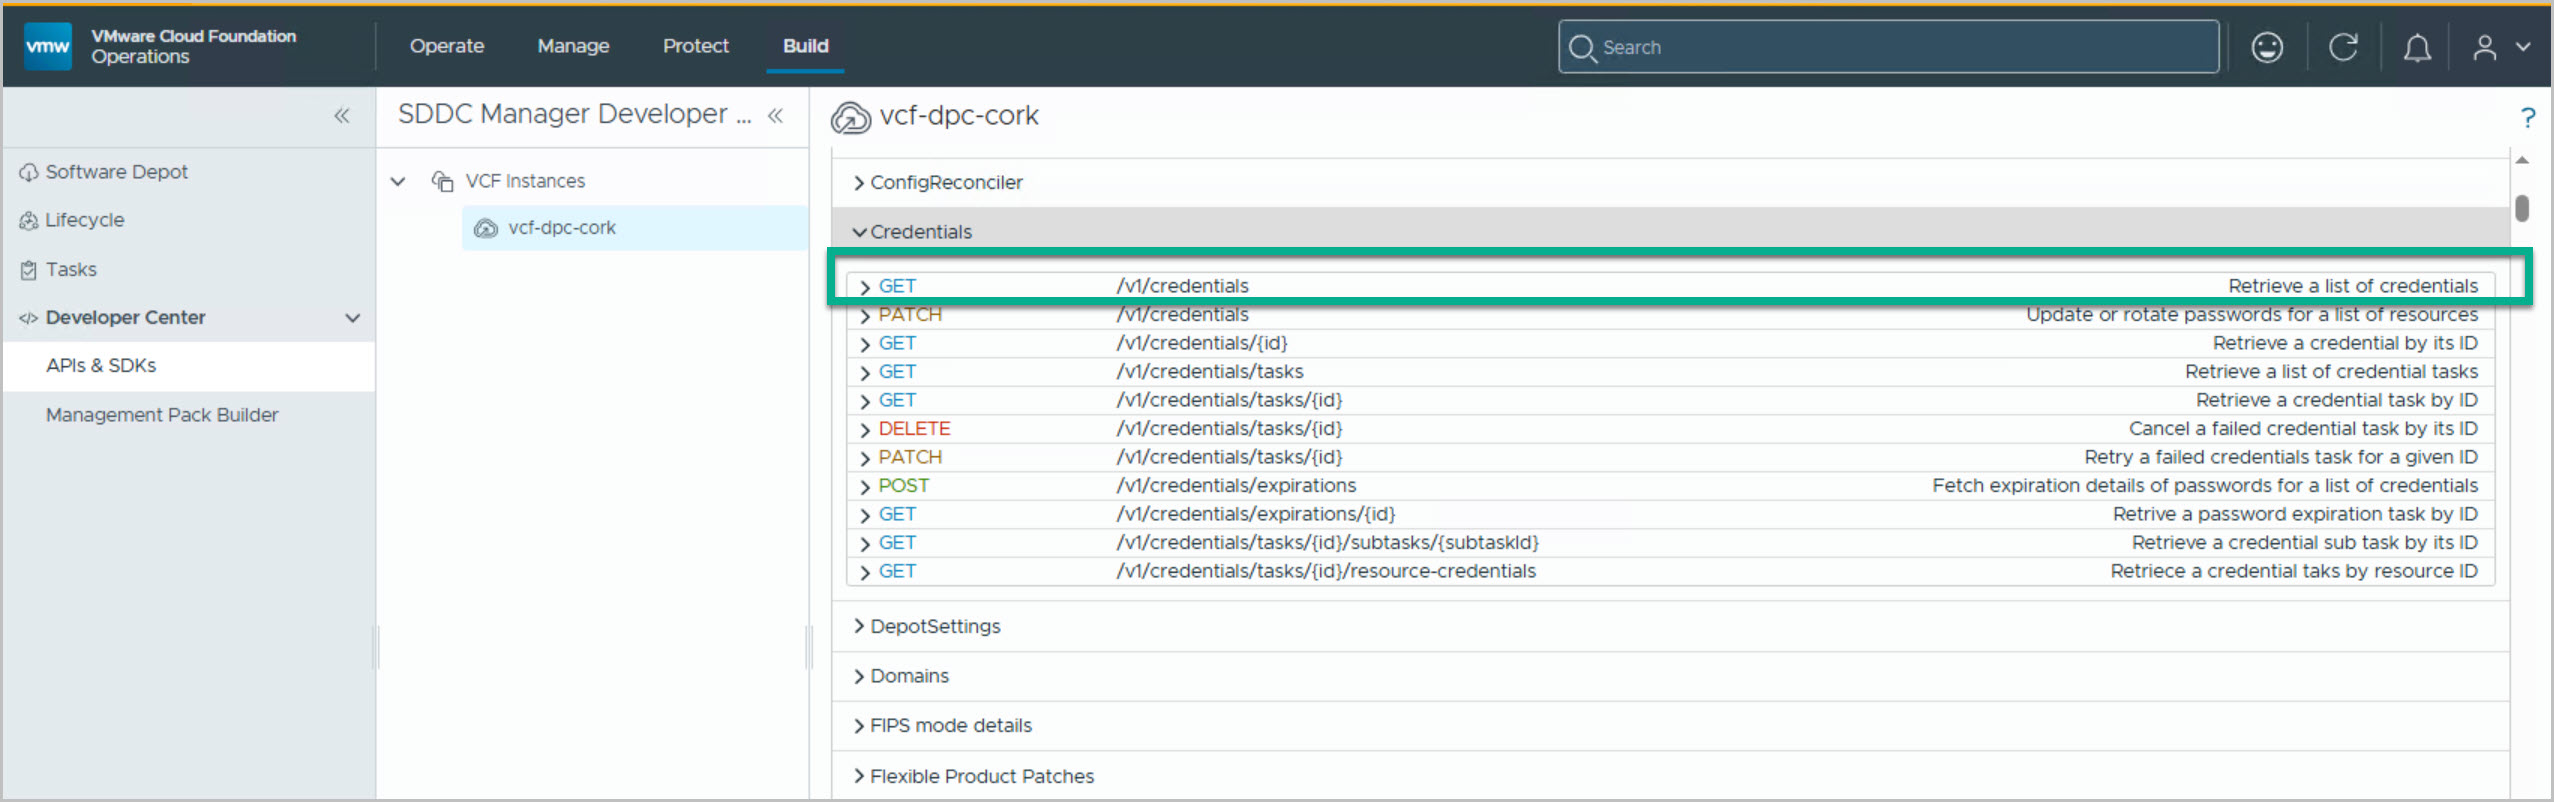Click the API list scrollbar thumb

pos(2521,208)
